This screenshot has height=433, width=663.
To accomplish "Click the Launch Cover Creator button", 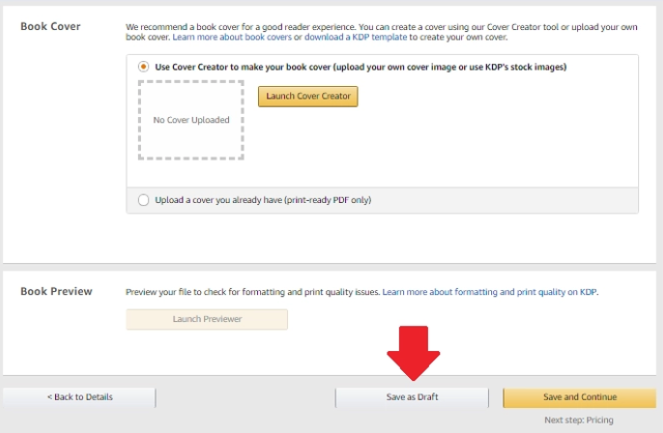I will pos(308,96).
